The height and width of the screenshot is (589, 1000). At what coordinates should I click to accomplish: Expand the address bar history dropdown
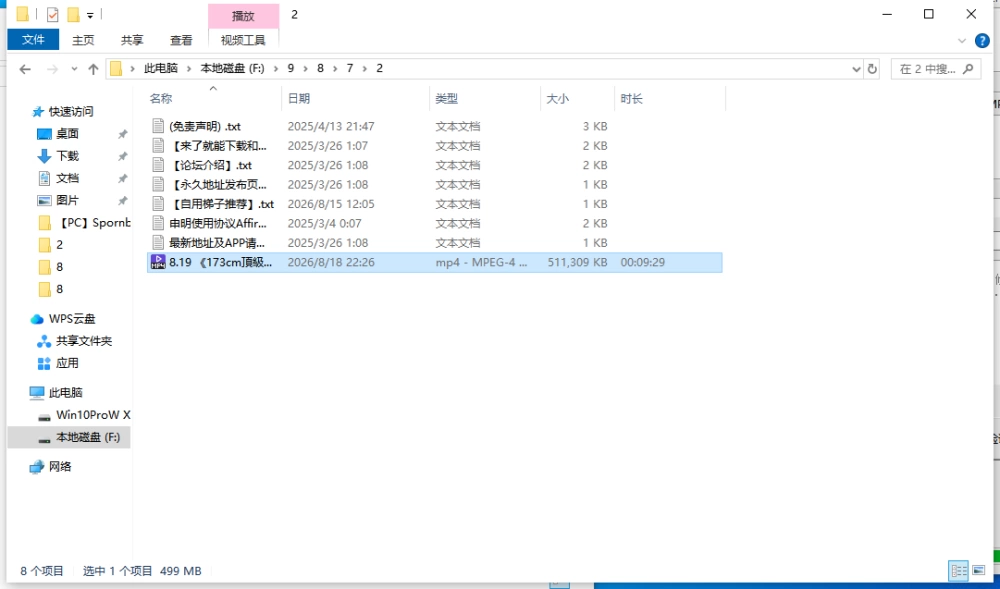click(857, 69)
